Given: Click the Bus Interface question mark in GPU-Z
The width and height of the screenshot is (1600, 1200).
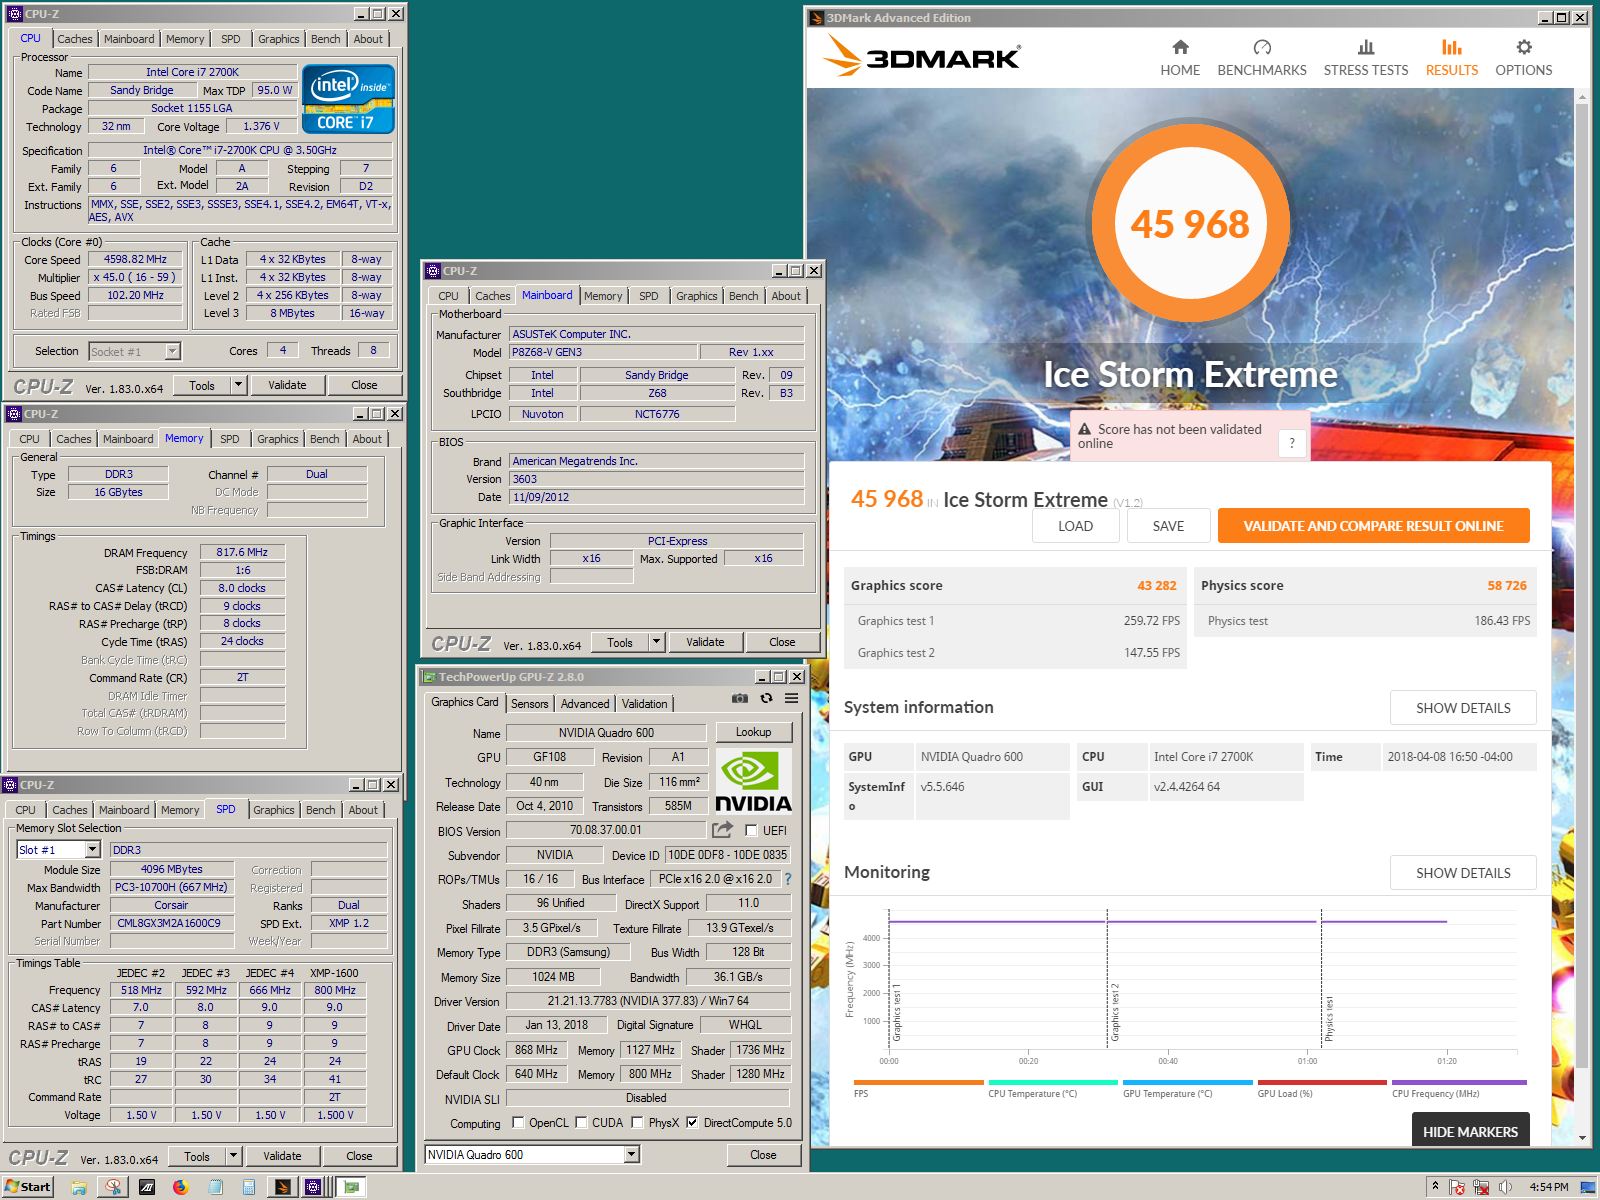Looking at the screenshot, I should tap(787, 879).
